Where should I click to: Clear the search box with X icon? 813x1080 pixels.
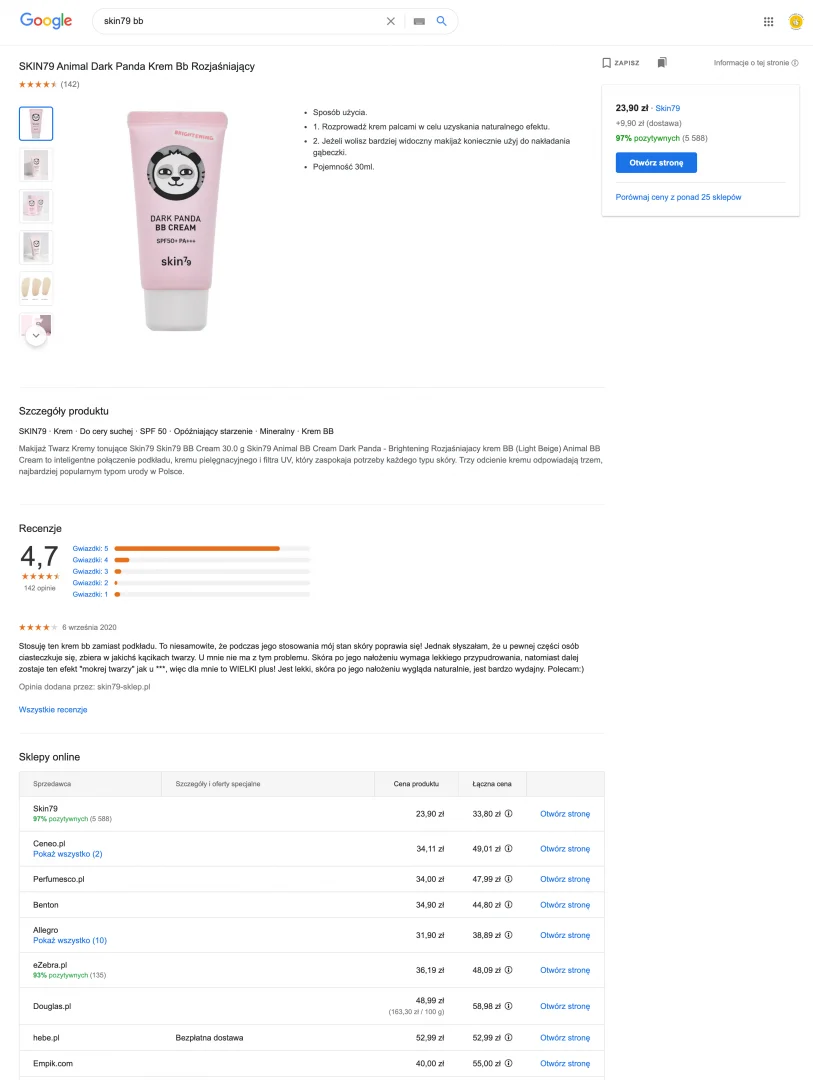(x=391, y=21)
